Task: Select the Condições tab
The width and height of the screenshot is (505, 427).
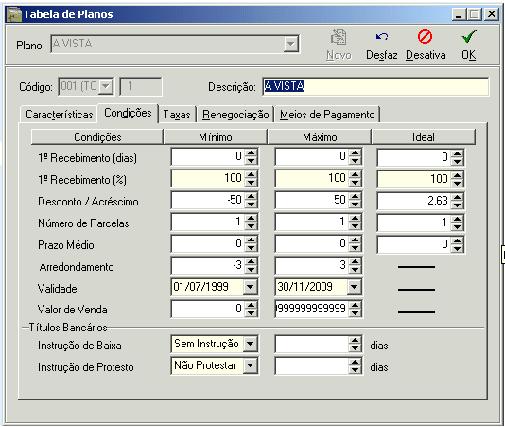Action: click(128, 113)
